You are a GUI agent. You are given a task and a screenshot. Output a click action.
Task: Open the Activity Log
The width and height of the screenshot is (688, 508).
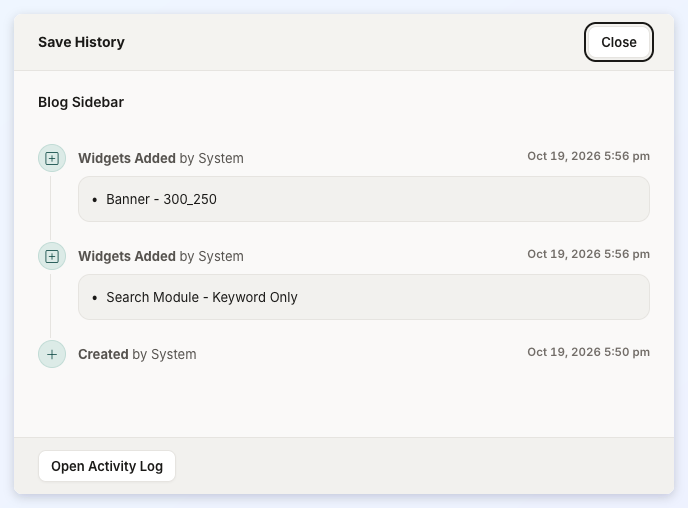tap(107, 466)
